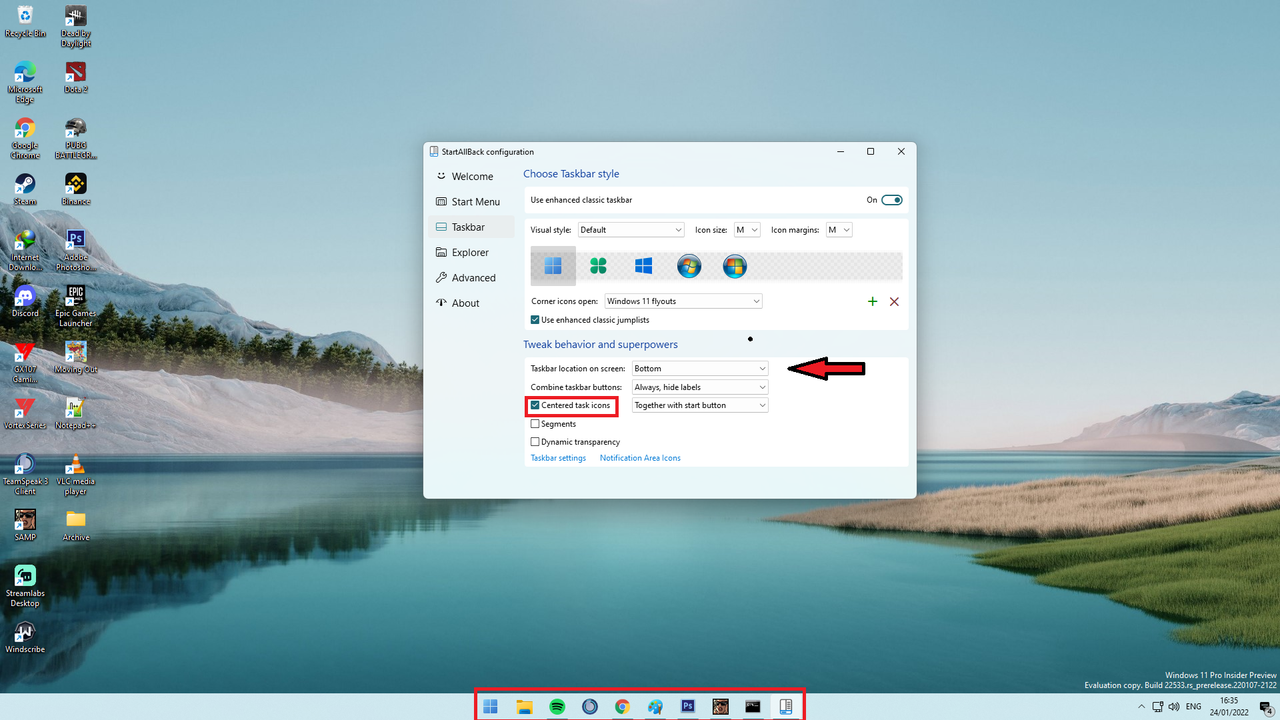1280x720 pixels.
Task: Open Google Chrome desktop shortcut
Action: tap(25, 138)
